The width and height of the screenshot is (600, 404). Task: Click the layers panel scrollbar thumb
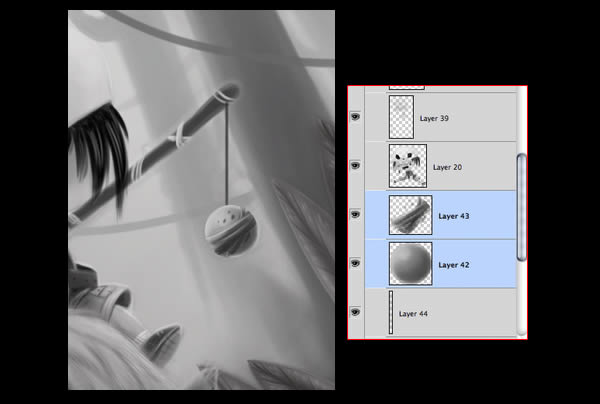[x=521, y=207]
